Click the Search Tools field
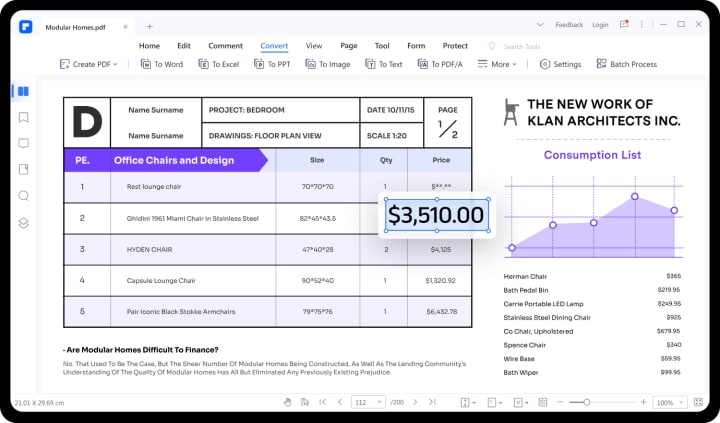 tap(522, 46)
